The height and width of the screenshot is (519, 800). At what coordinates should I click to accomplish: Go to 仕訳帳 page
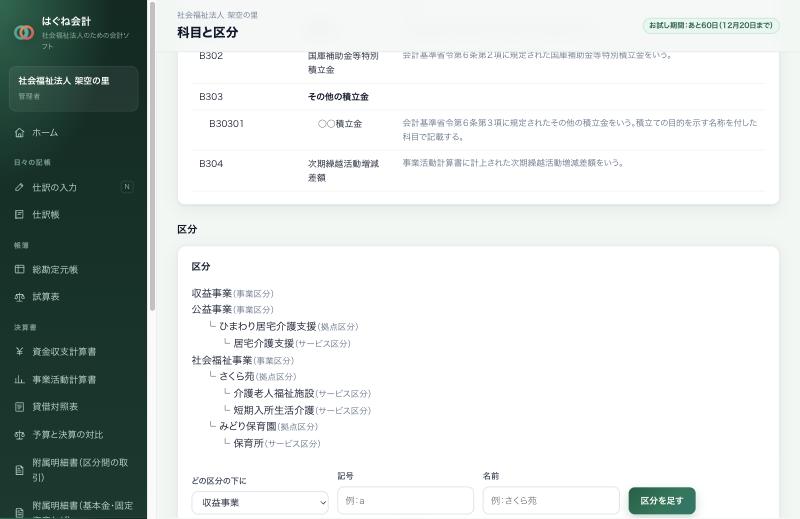(73, 214)
